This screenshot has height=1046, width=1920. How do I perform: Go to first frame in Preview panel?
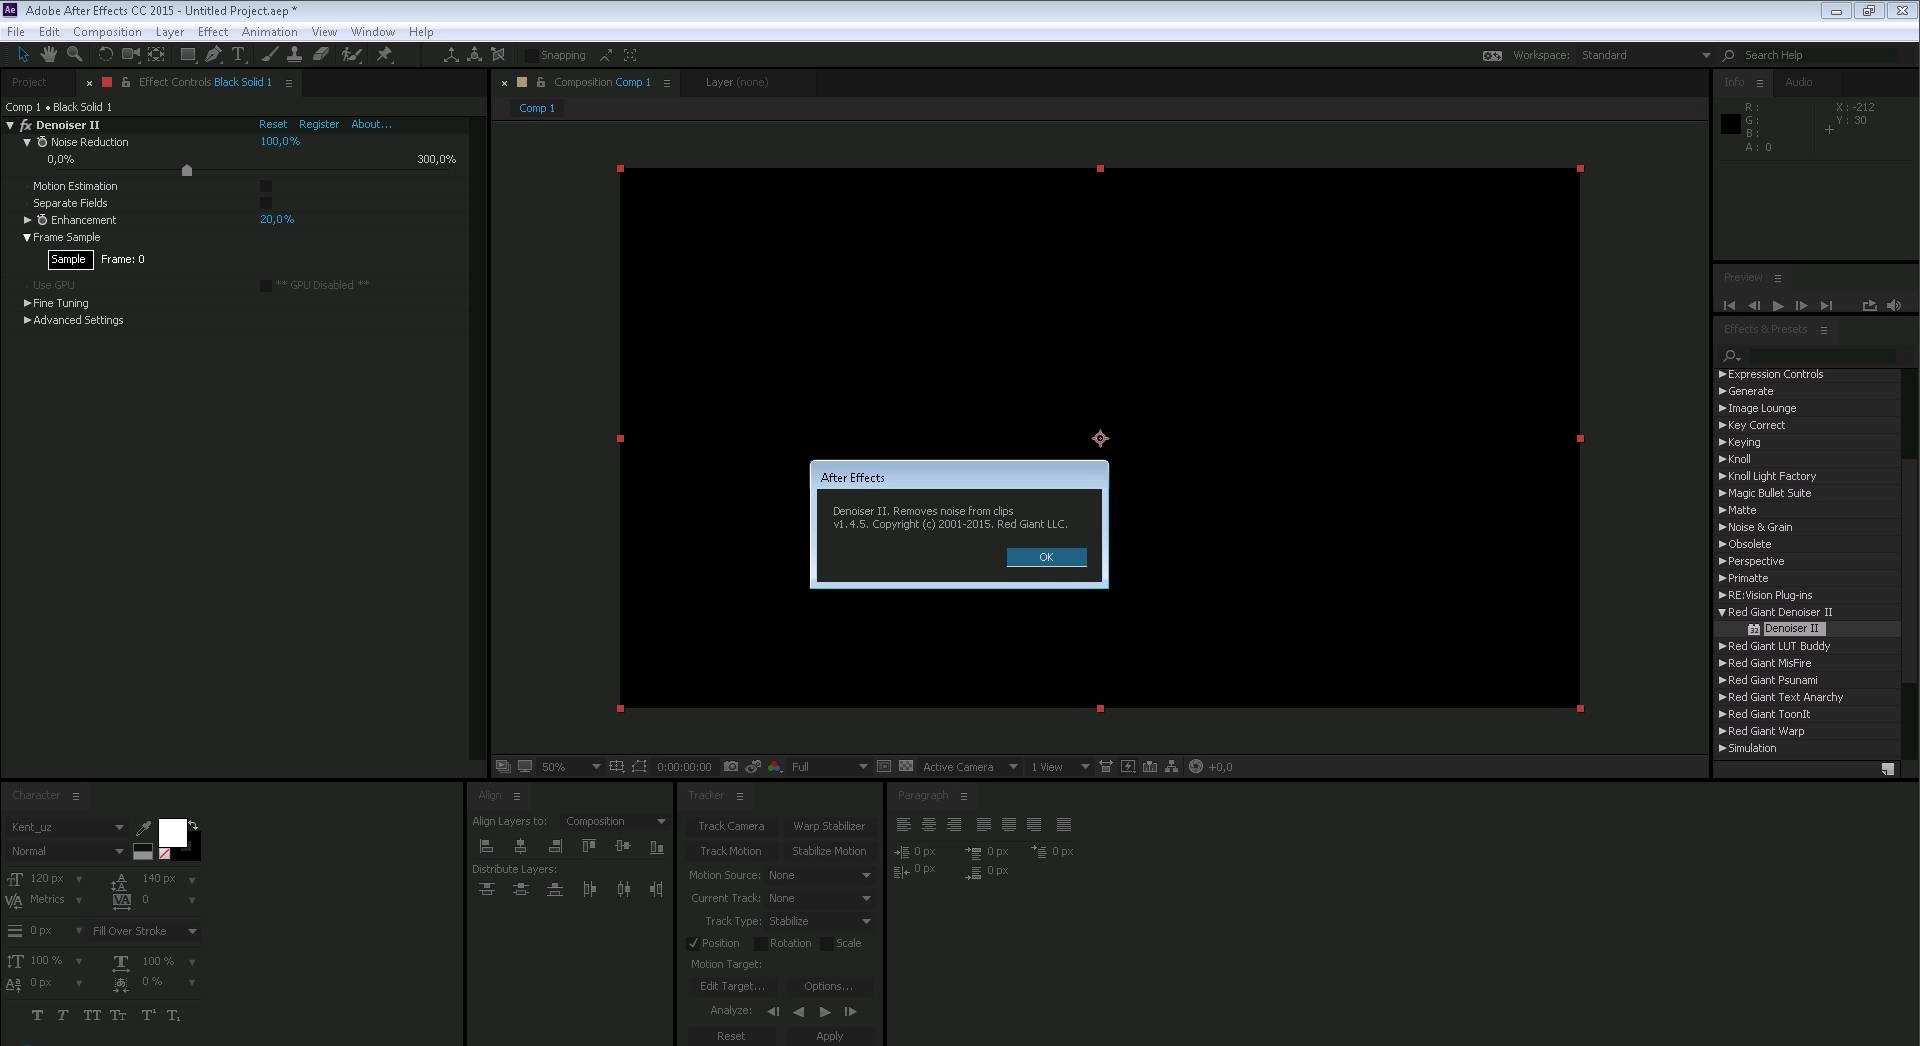1729,306
